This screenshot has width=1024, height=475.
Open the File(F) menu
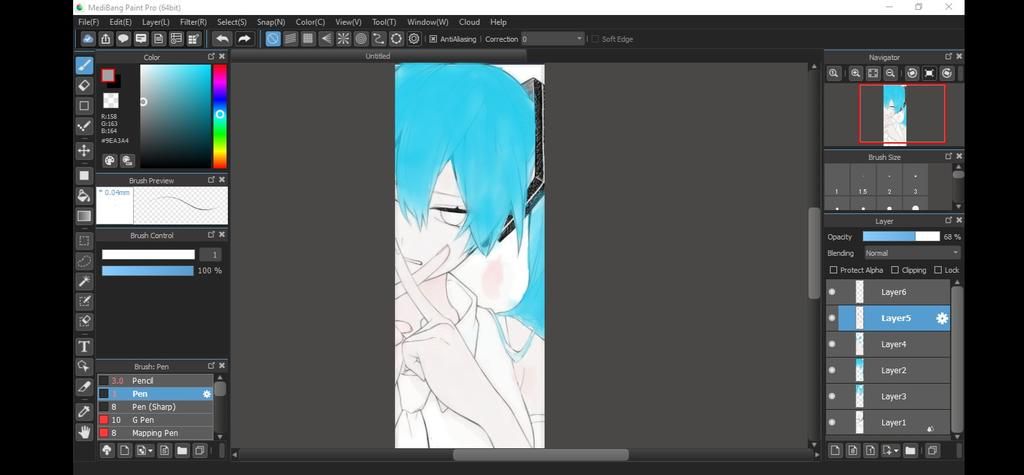[88, 22]
